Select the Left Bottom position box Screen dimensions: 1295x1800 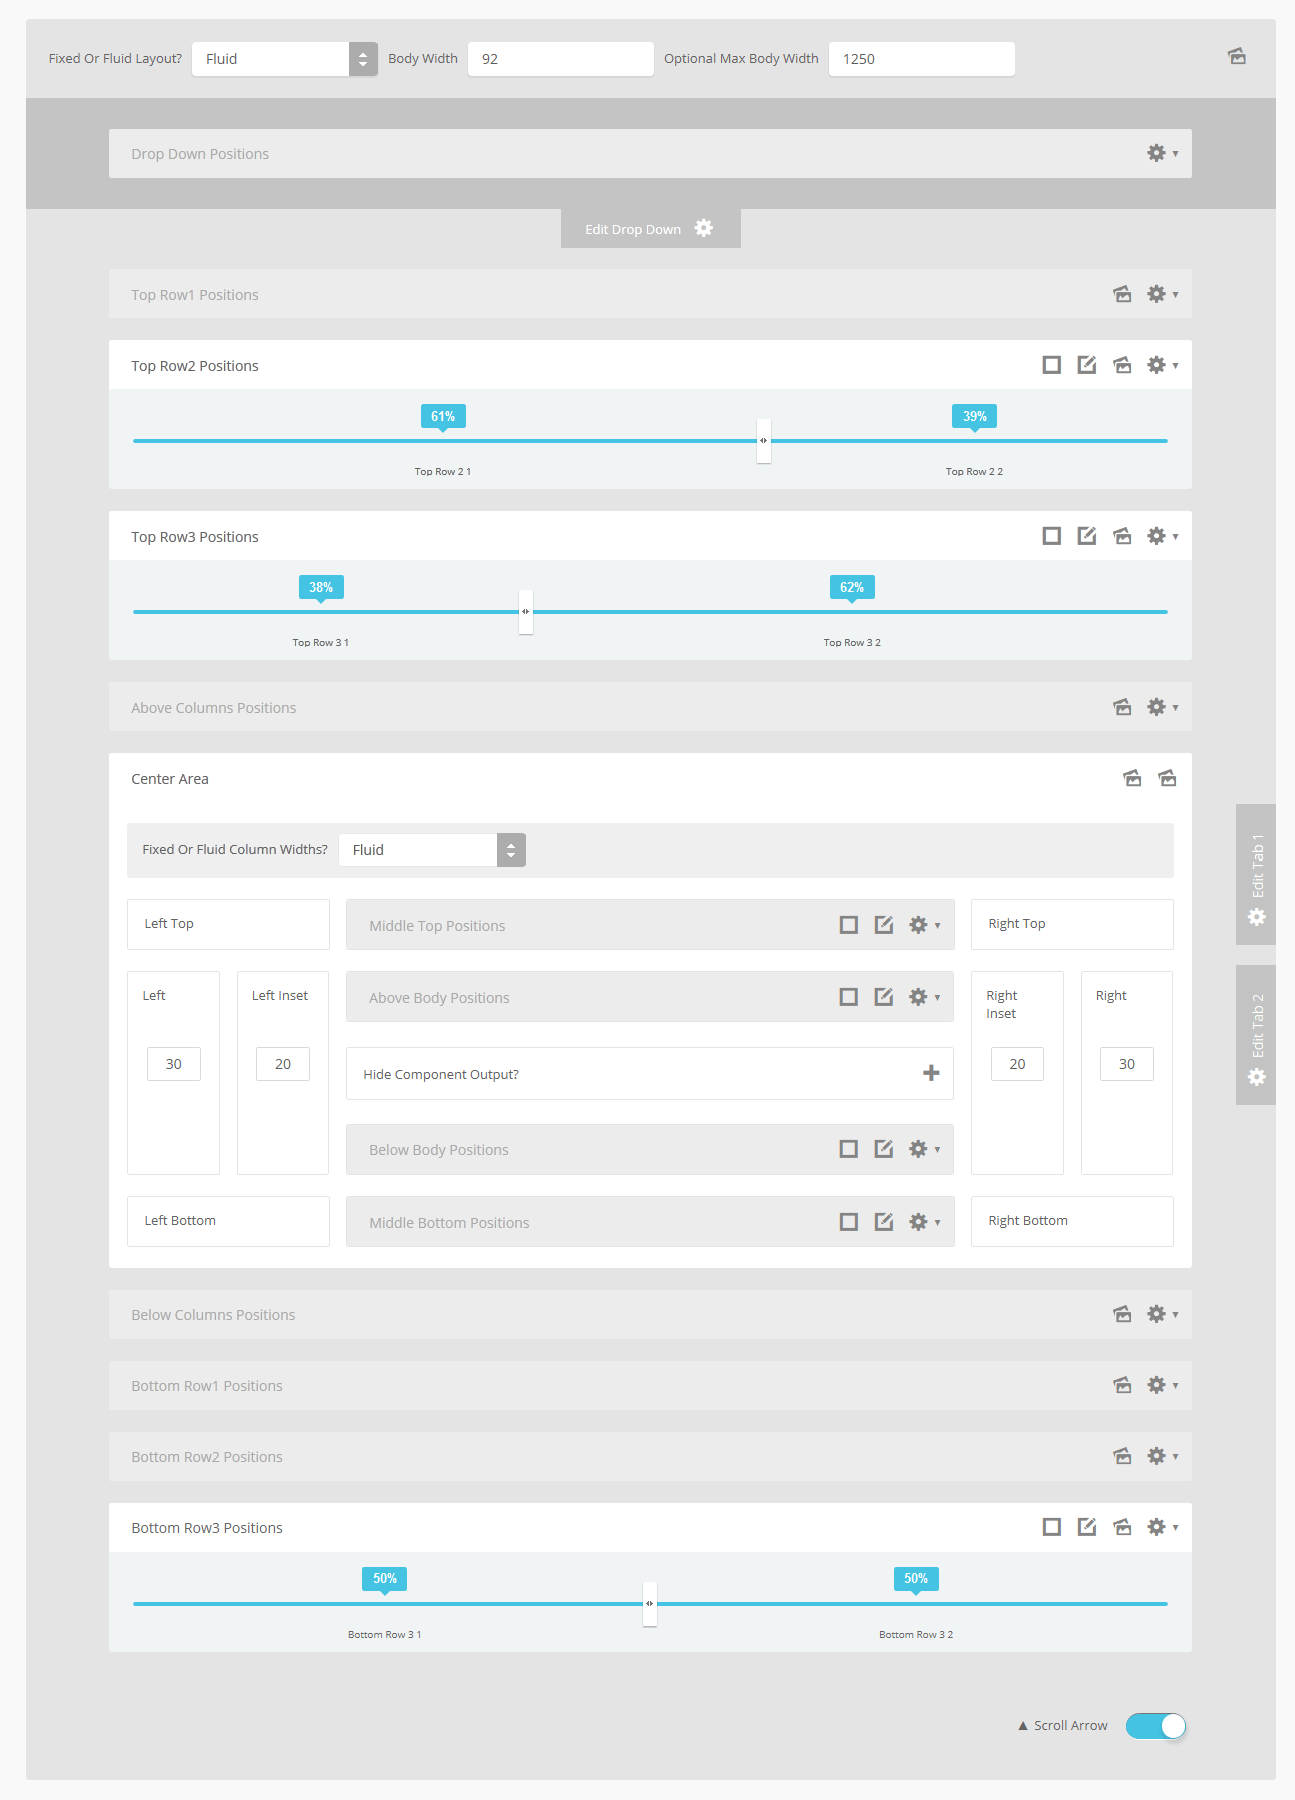pyautogui.click(x=228, y=1221)
